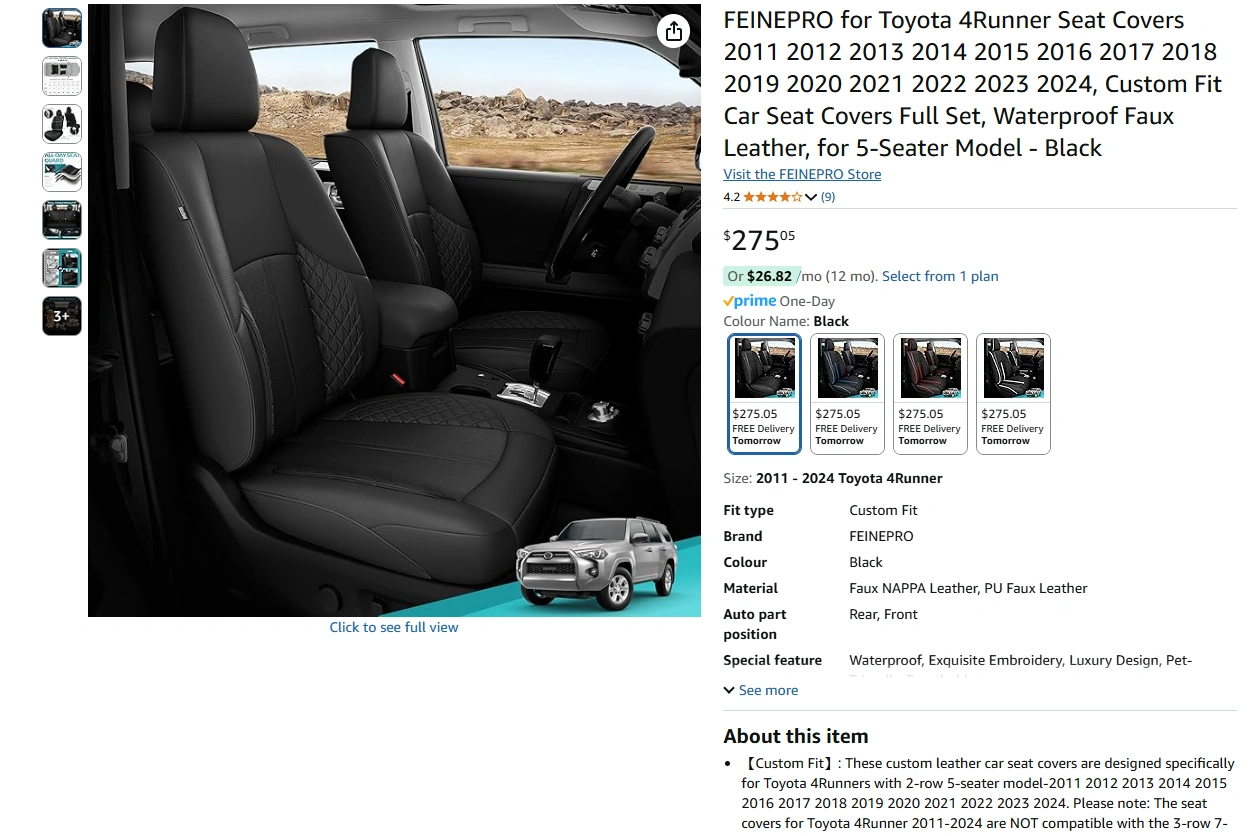Visit the FEINEPRO Store link
Screen dimensions: 1254x836
tap(802, 174)
